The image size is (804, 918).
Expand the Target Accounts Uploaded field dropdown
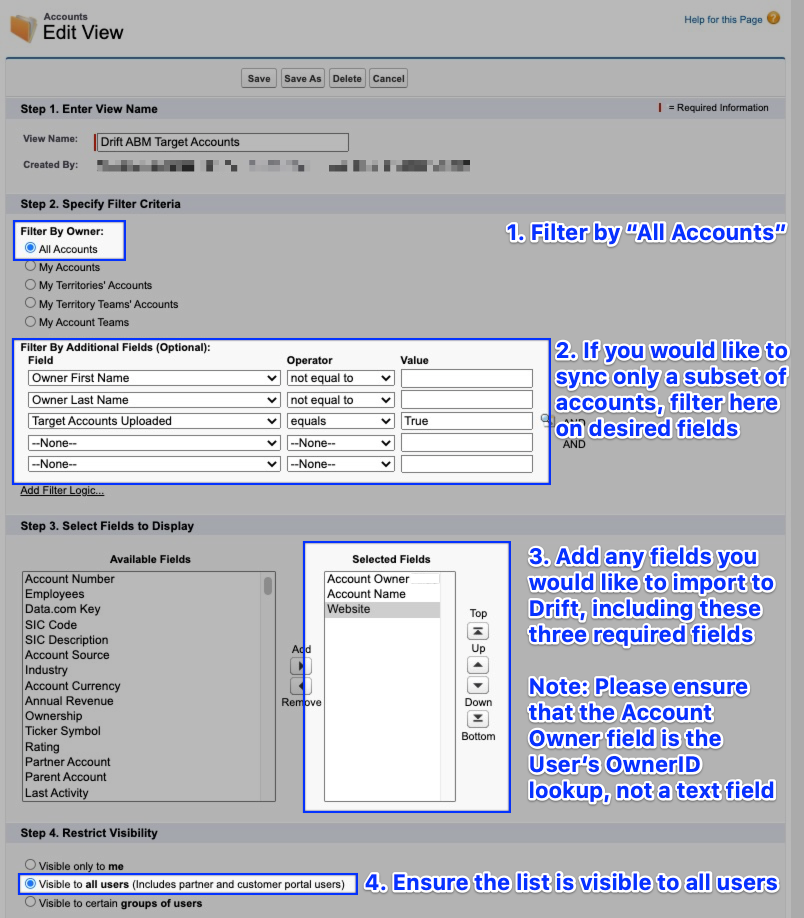pos(154,421)
